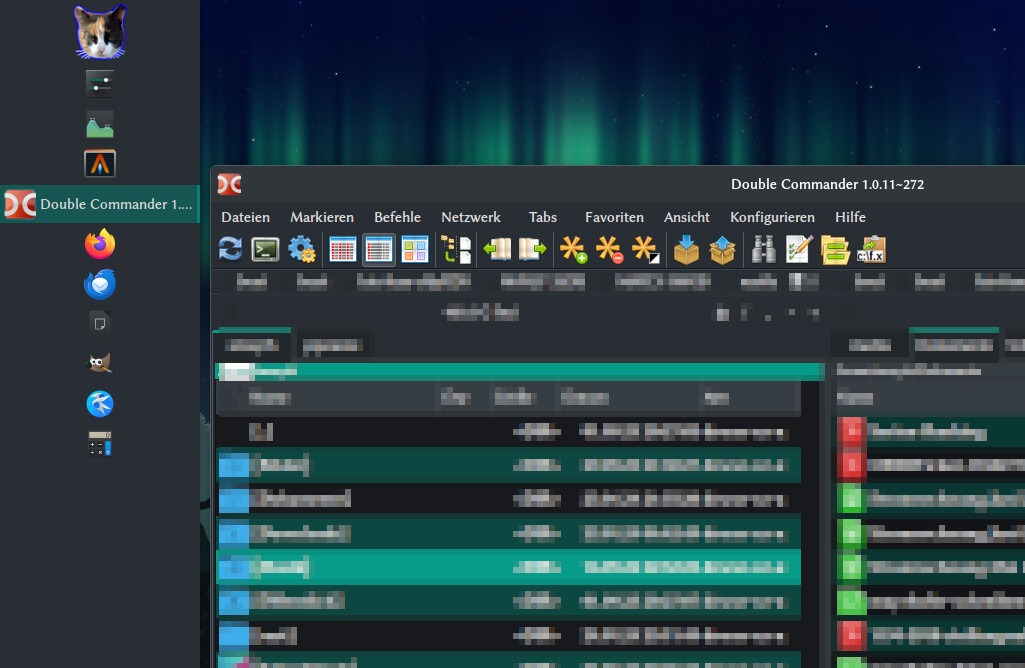Click the Refresh toolbar icon
This screenshot has height=668, width=1025.
click(x=230, y=249)
